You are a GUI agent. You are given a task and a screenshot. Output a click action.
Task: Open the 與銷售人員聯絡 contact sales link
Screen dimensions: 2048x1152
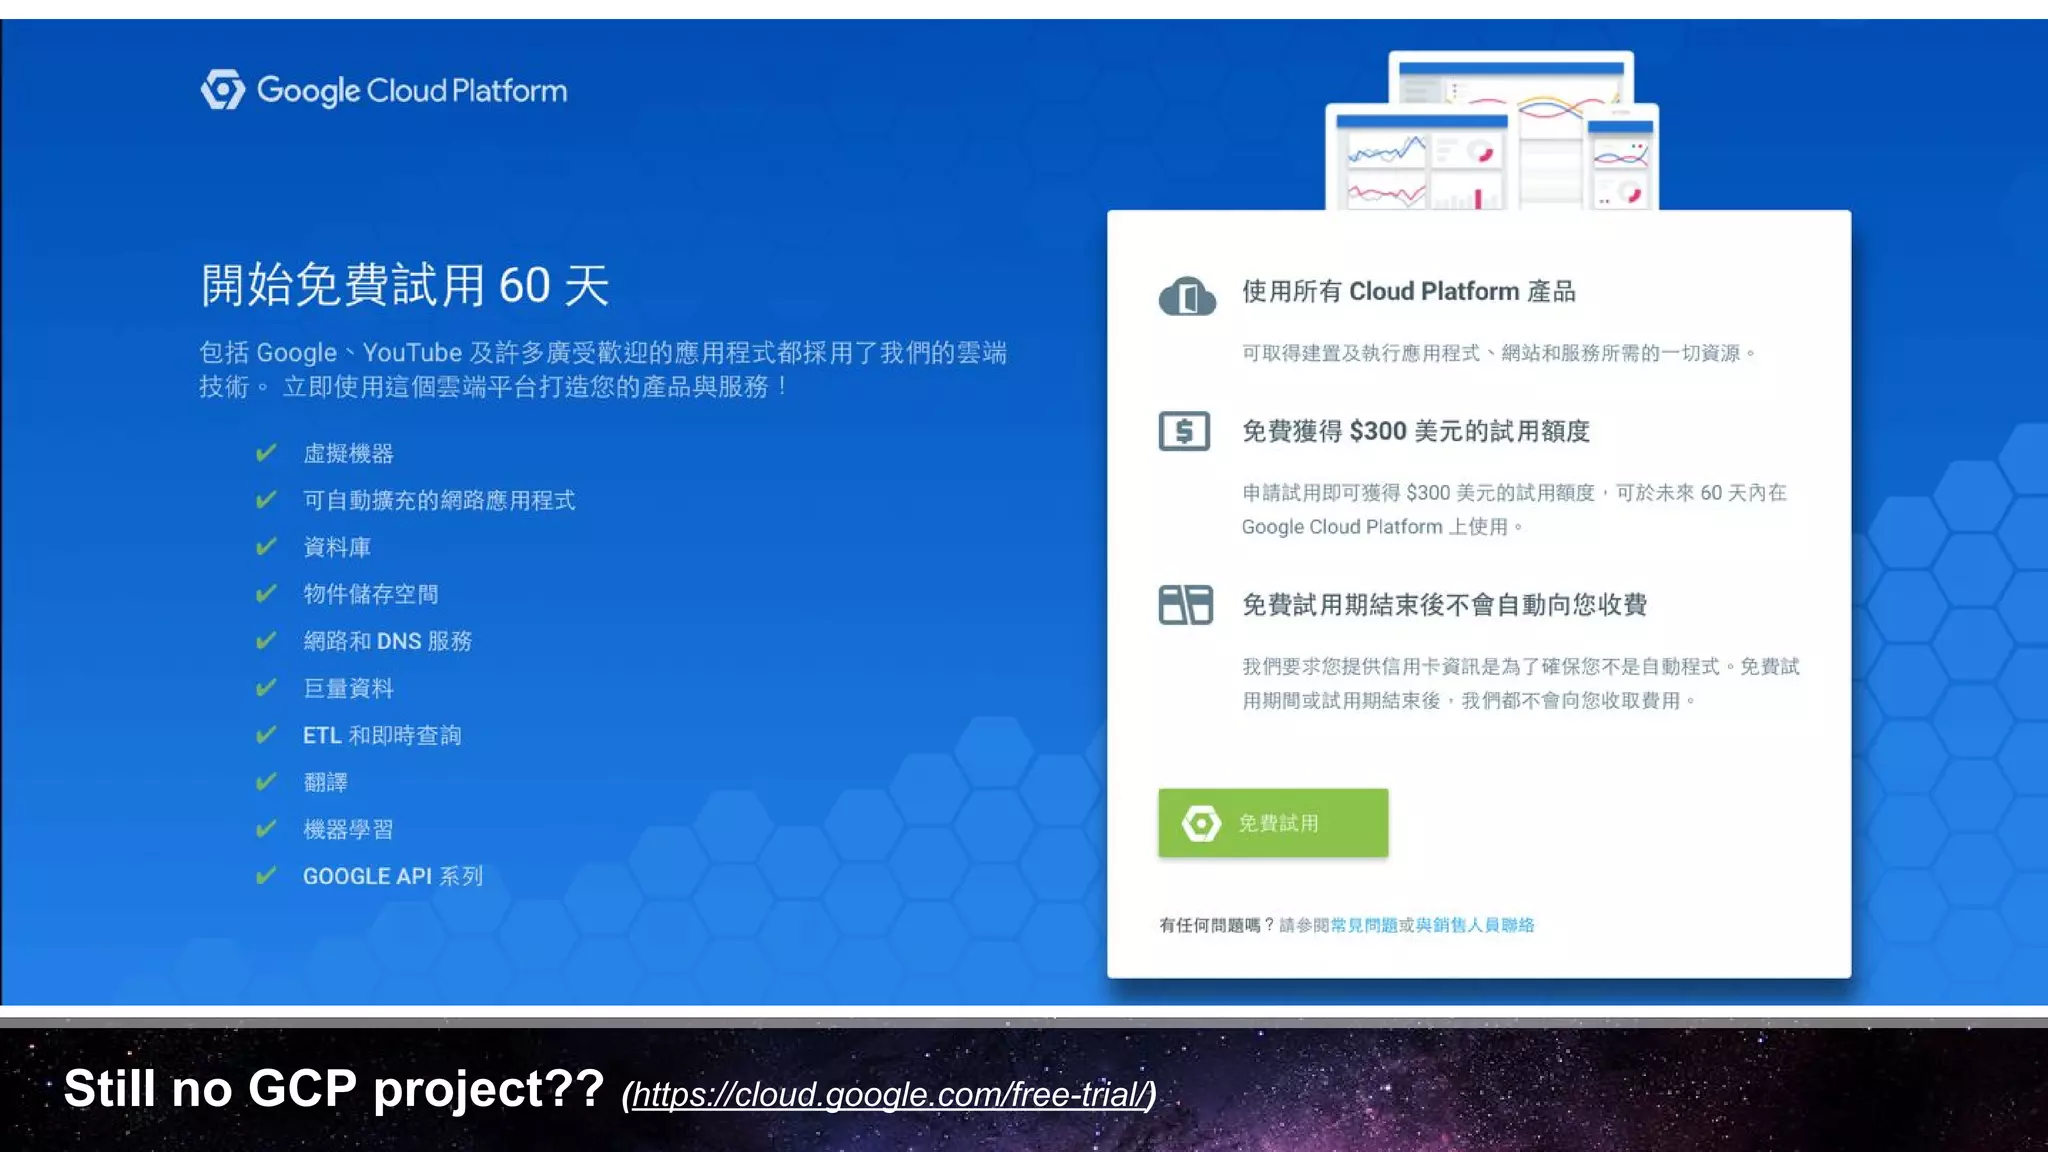[1475, 925]
